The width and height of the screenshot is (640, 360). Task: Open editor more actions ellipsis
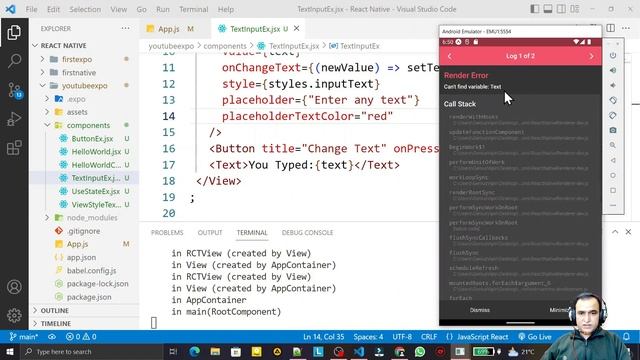pos(626,28)
